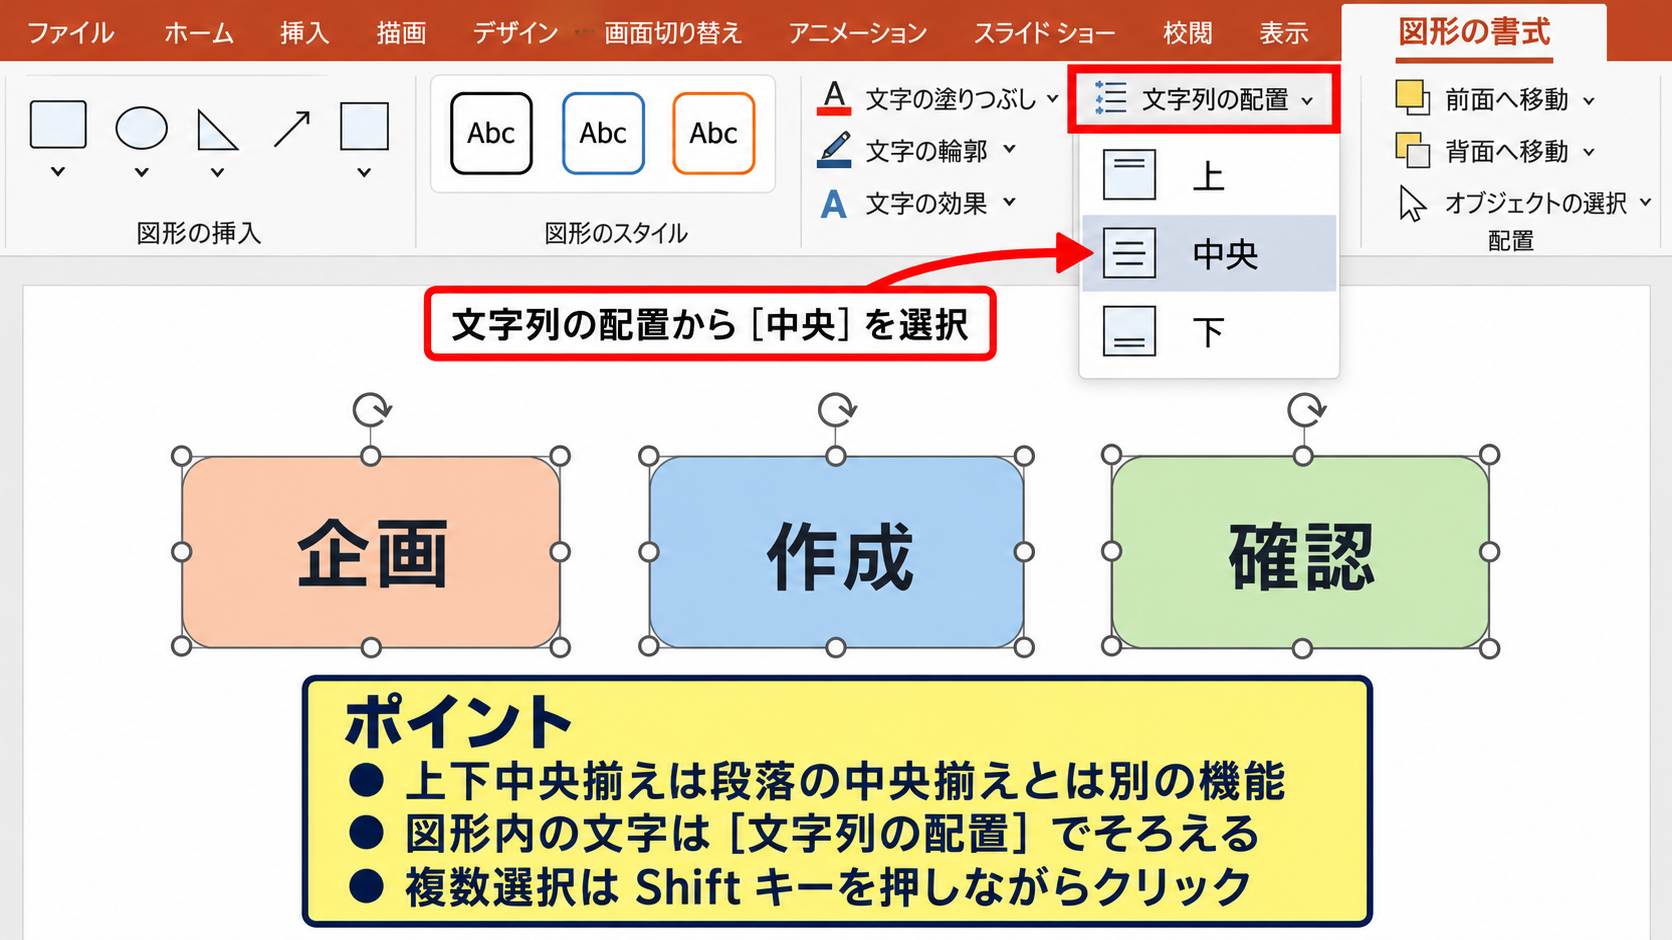1672x940 pixels.
Task: Insert a right triangle shape
Action: point(217,130)
